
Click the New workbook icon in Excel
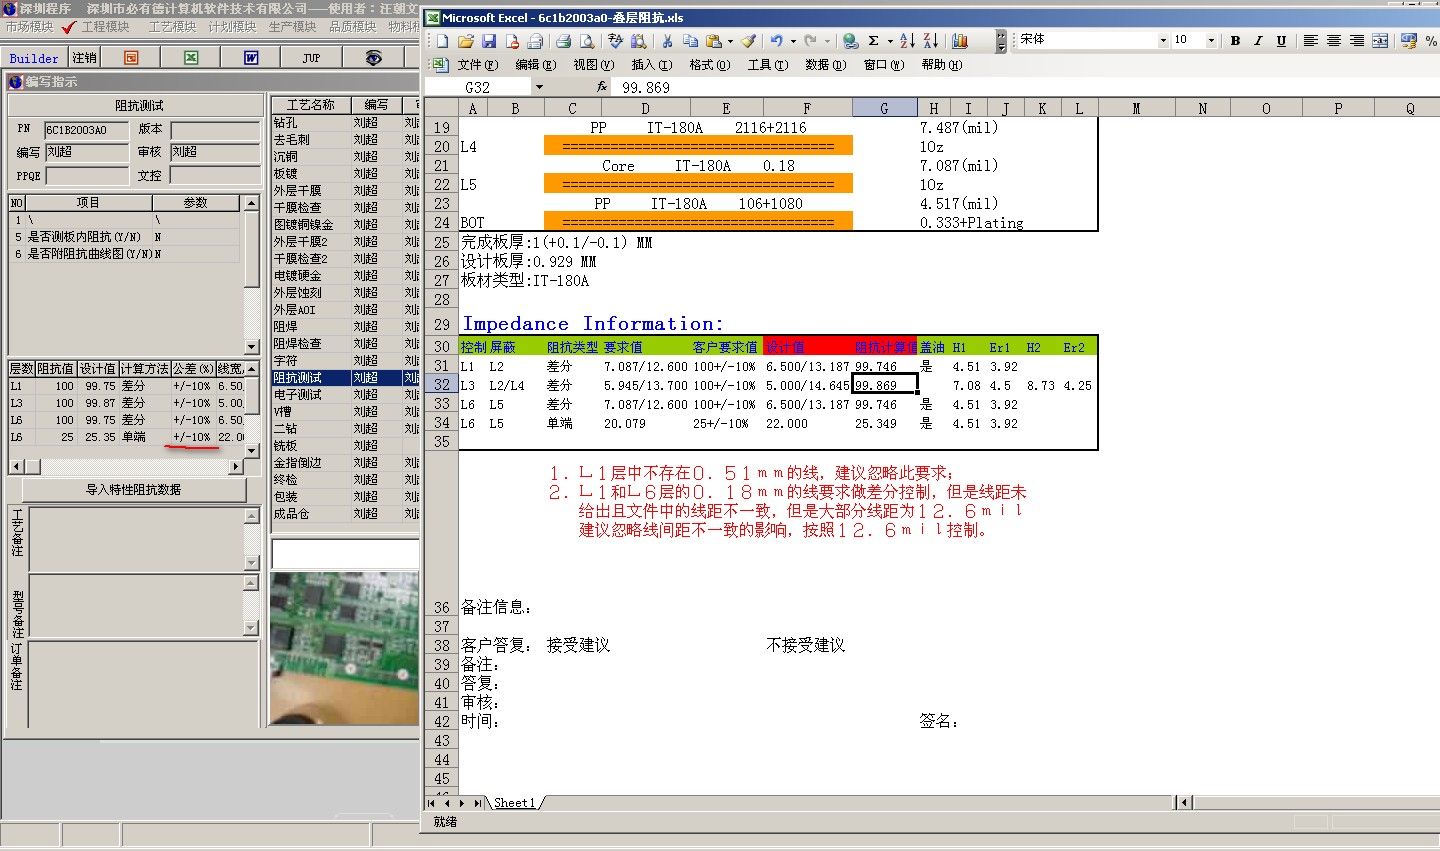[442, 41]
